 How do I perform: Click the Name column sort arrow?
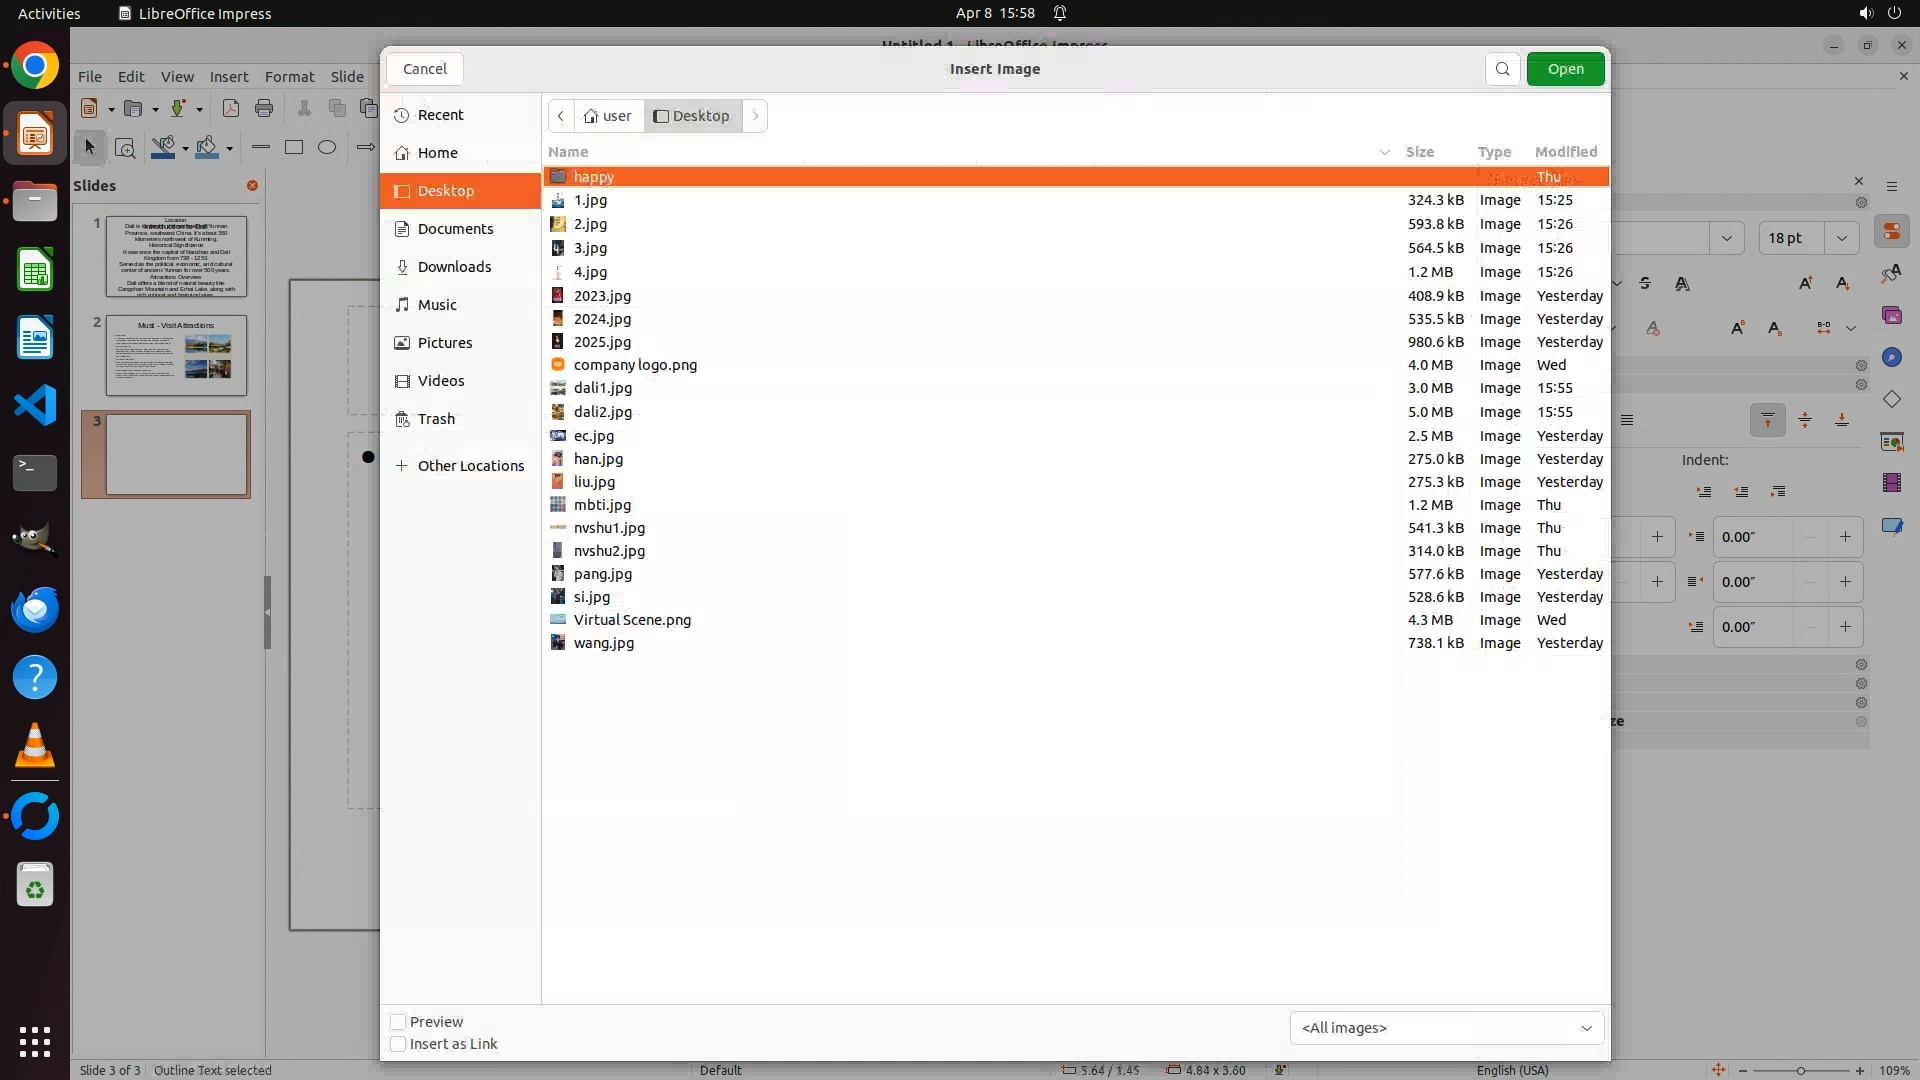(1385, 152)
